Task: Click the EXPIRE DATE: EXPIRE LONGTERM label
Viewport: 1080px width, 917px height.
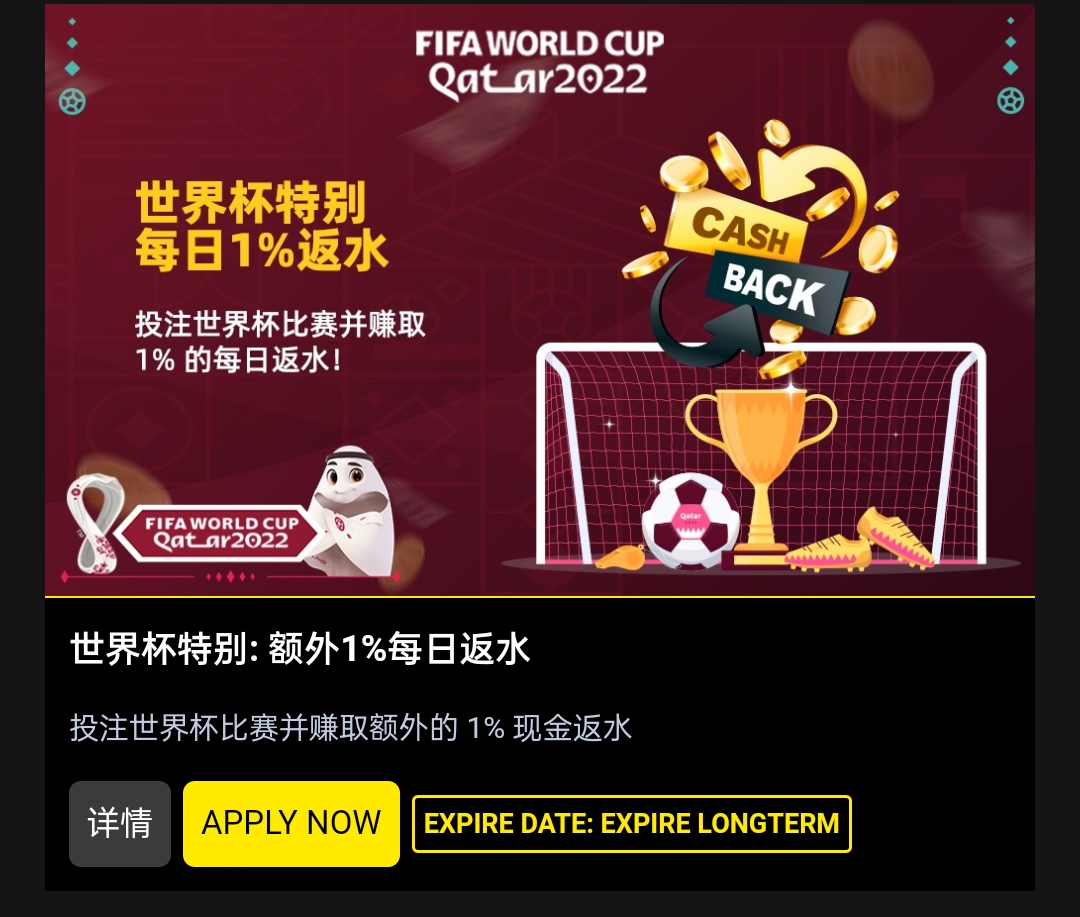Action: point(632,823)
